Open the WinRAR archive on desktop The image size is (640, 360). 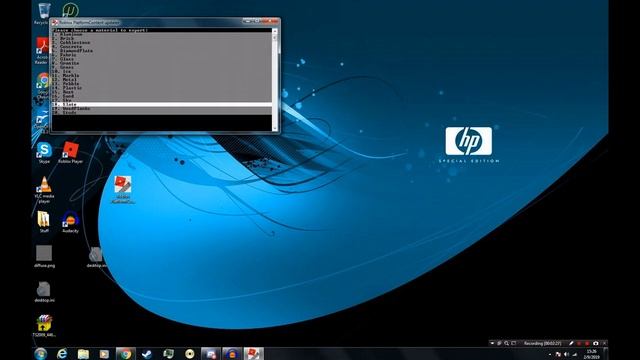tap(44, 326)
